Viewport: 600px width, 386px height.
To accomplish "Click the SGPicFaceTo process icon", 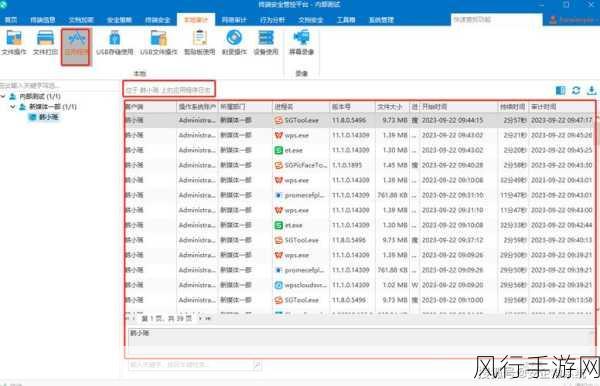I will click(x=279, y=165).
